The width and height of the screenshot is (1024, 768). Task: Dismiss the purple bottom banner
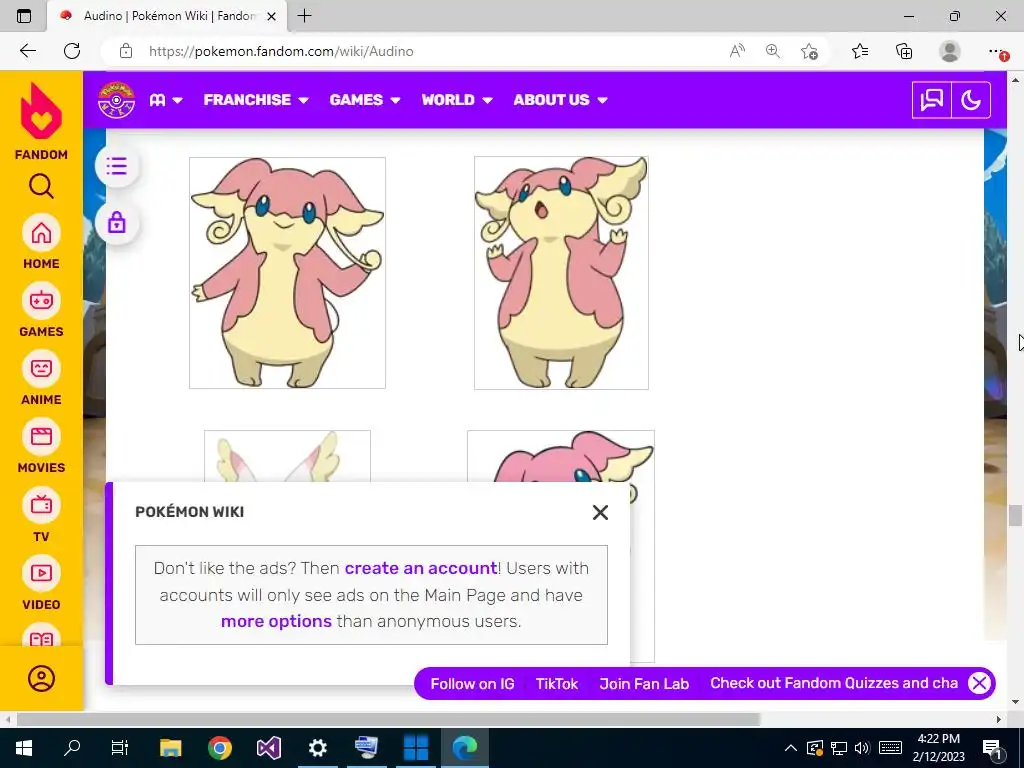pos(979,684)
